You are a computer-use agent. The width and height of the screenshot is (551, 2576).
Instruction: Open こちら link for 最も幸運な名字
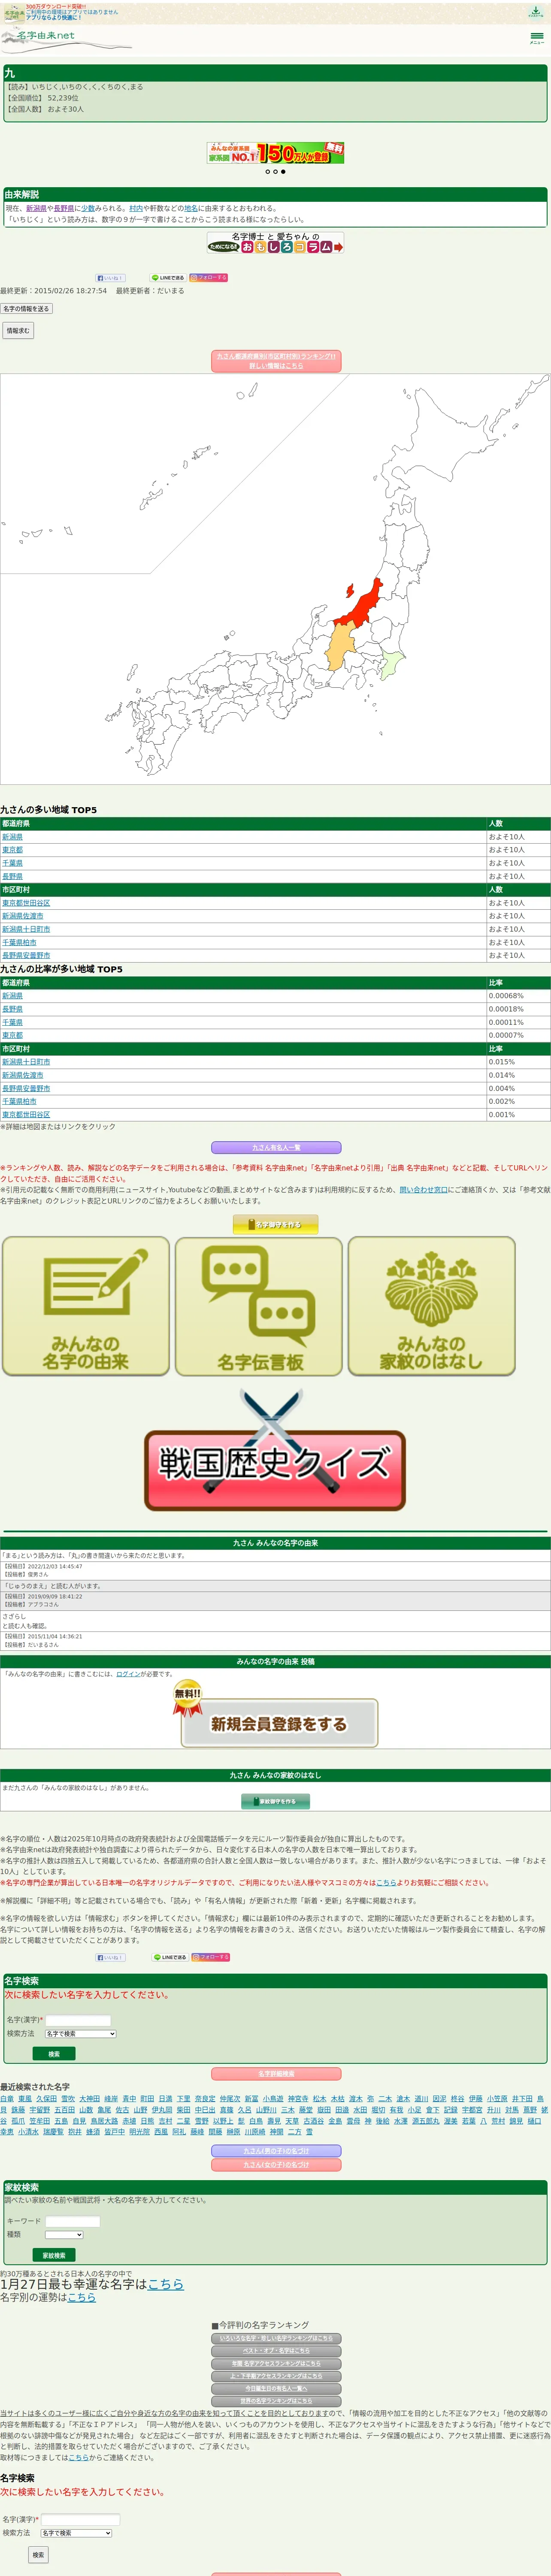pos(166,2284)
